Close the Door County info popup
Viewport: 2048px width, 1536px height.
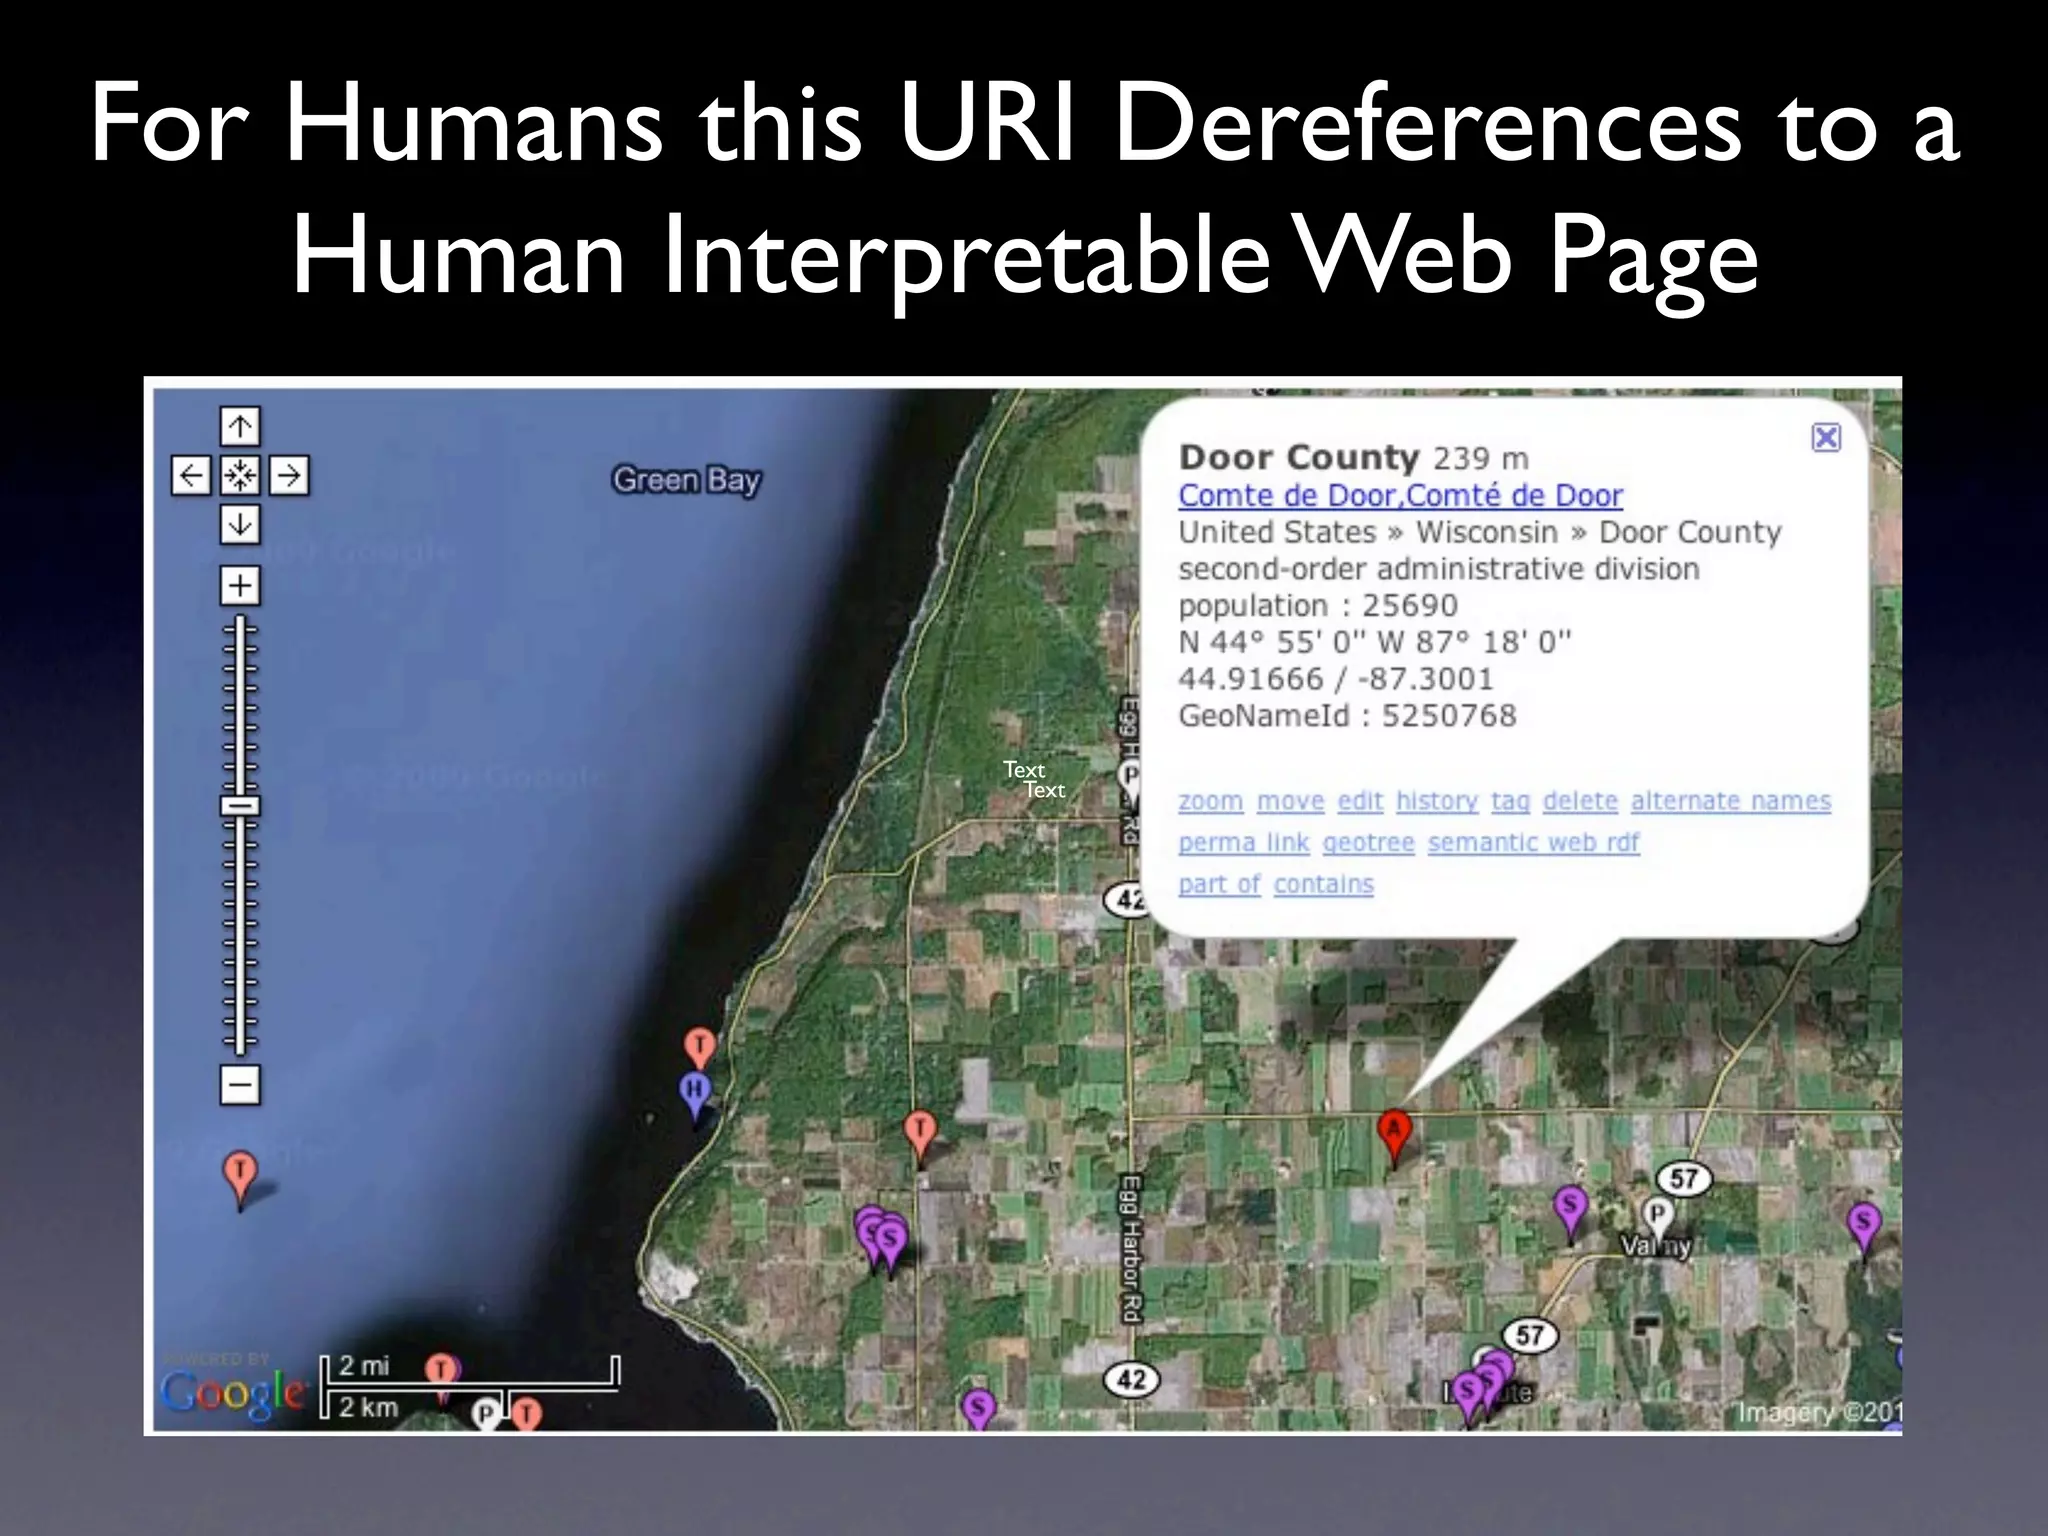[1826, 437]
